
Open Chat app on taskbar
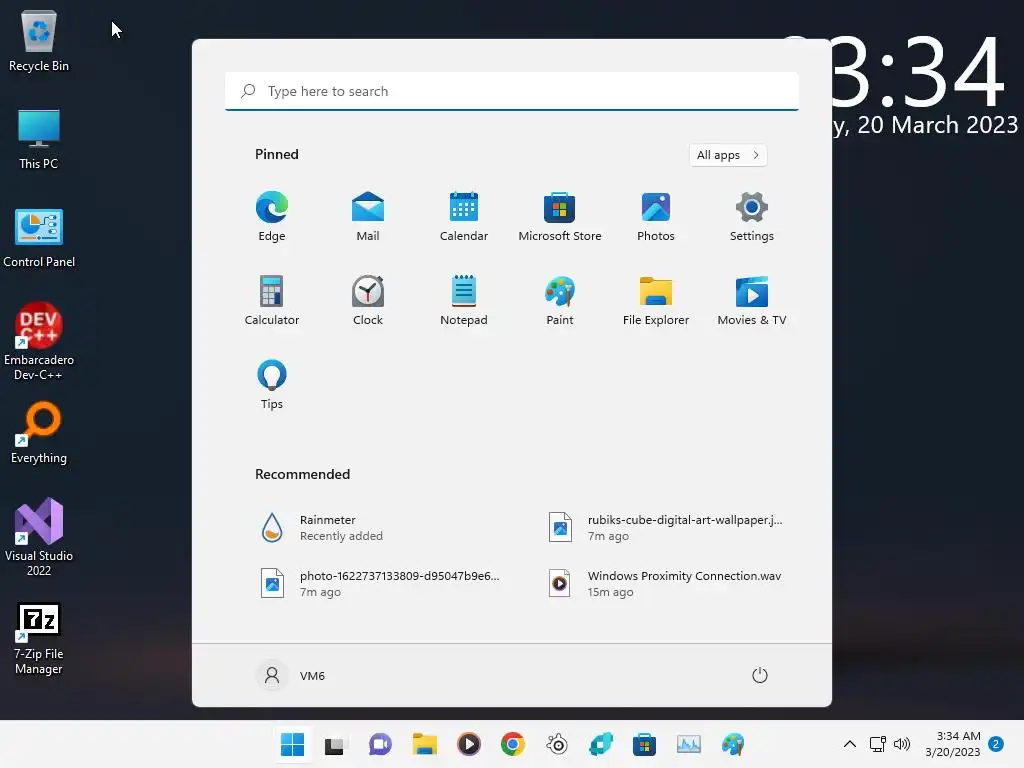coord(379,744)
